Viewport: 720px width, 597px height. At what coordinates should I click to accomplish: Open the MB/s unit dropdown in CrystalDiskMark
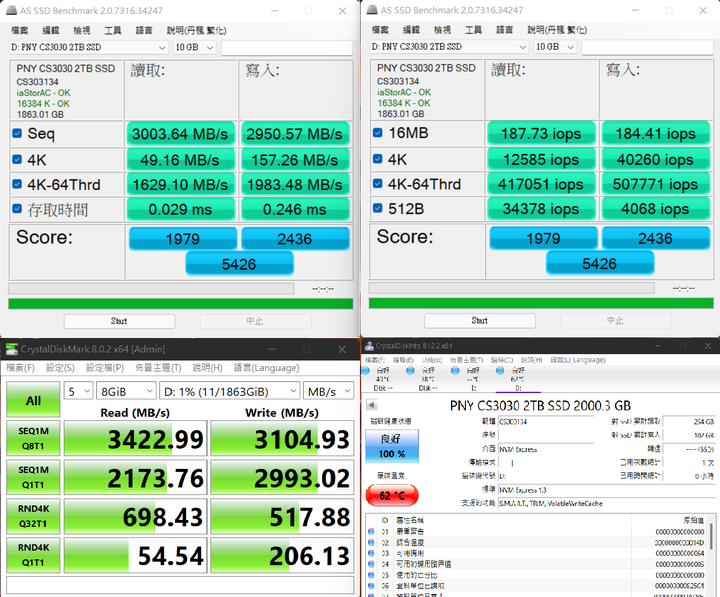click(328, 391)
